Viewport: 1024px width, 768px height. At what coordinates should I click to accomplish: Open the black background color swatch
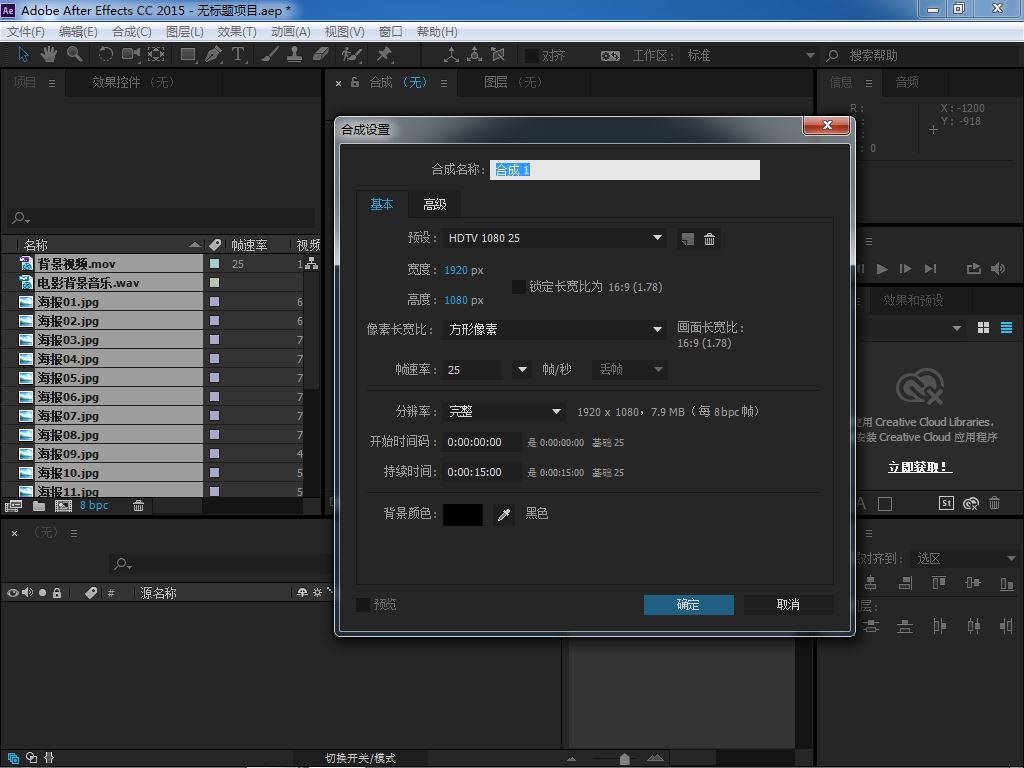[x=463, y=515]
